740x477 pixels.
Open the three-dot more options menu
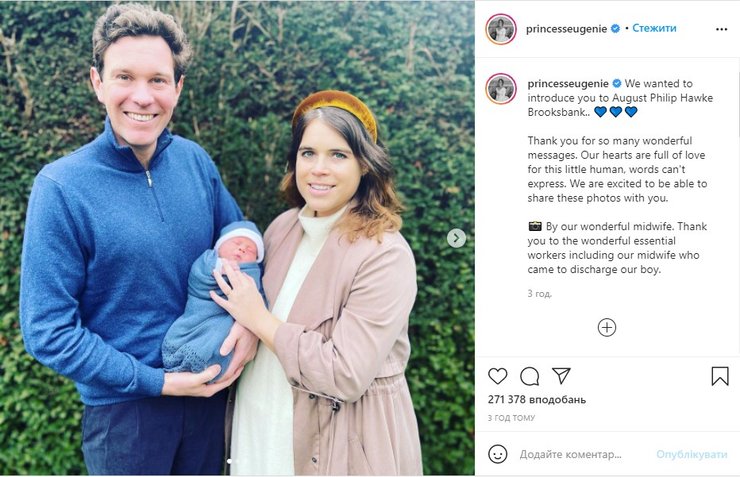(x=721, y=29)
